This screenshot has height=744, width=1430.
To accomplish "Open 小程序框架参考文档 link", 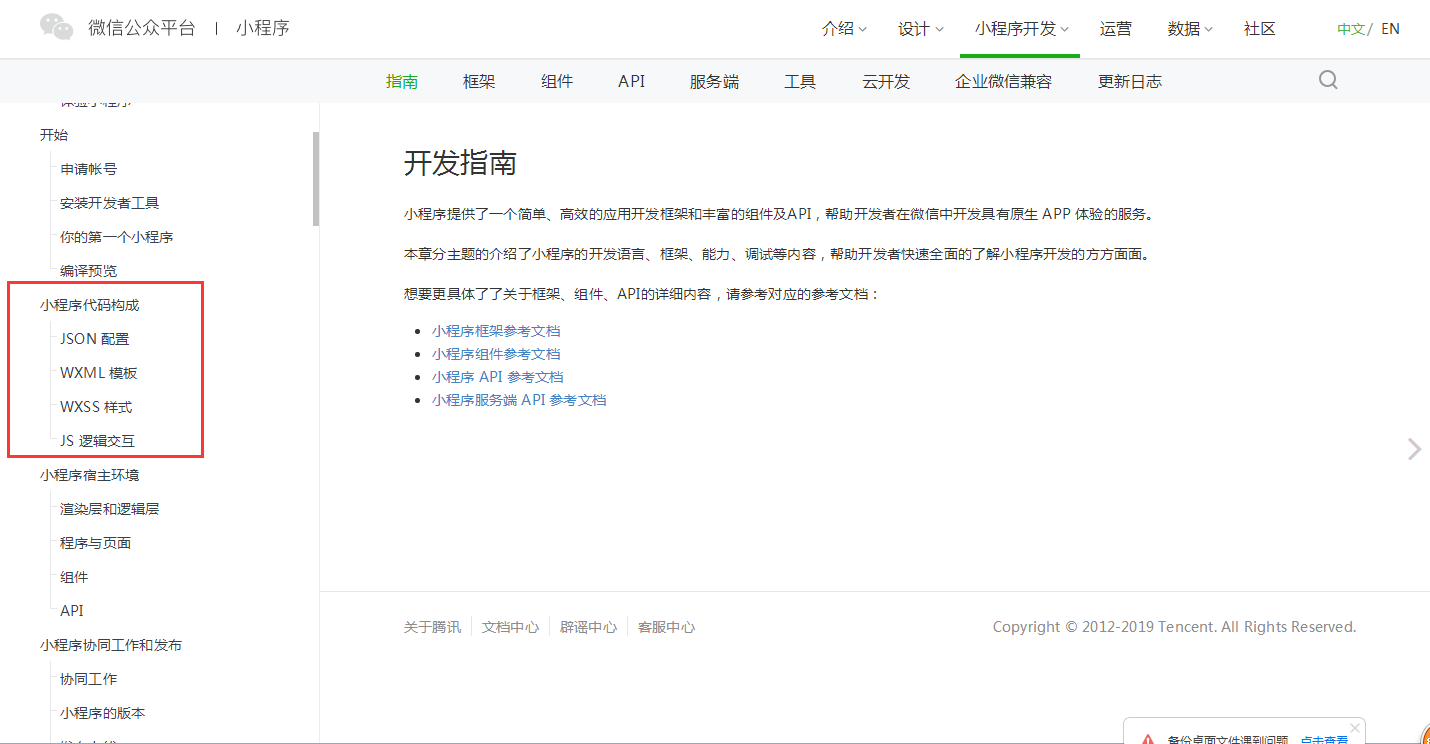I will point(496,331).
